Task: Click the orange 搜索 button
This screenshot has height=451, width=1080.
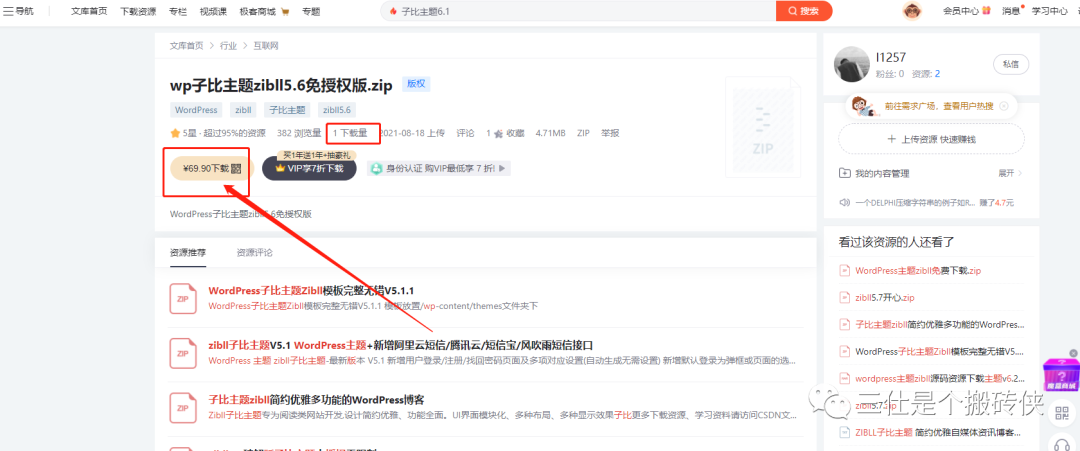Action: pos(804,11)
